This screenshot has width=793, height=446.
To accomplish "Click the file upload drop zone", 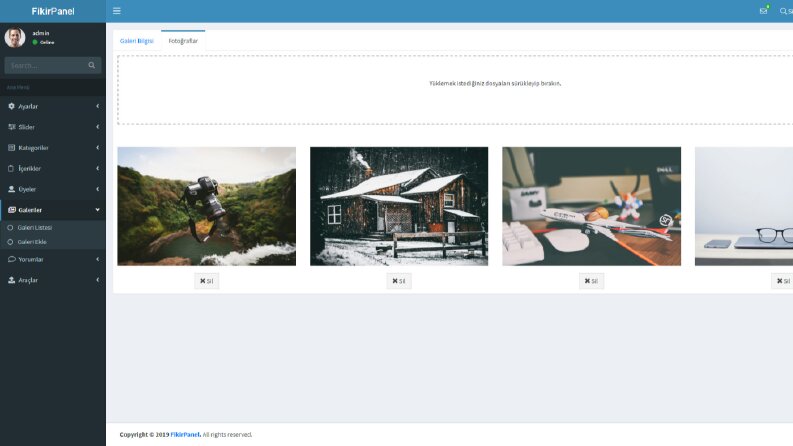I will point(455,90).
